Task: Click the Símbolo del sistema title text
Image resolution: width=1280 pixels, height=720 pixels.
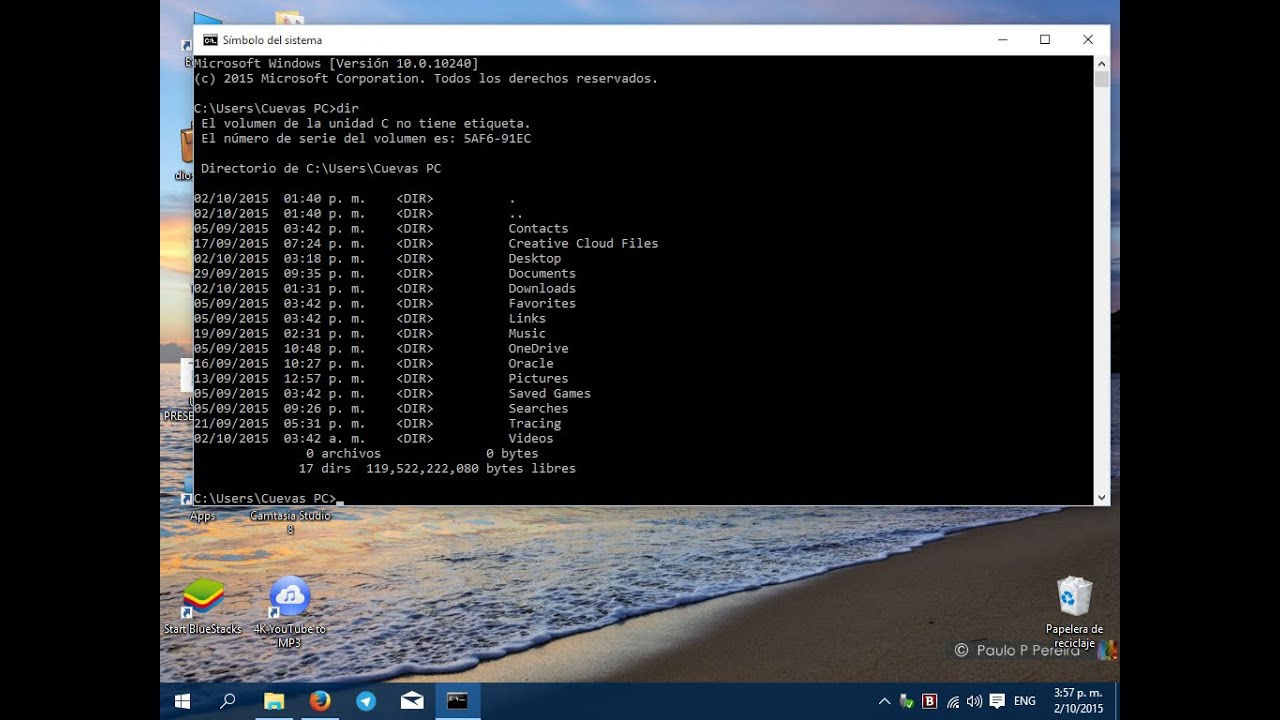Action: 272,40
